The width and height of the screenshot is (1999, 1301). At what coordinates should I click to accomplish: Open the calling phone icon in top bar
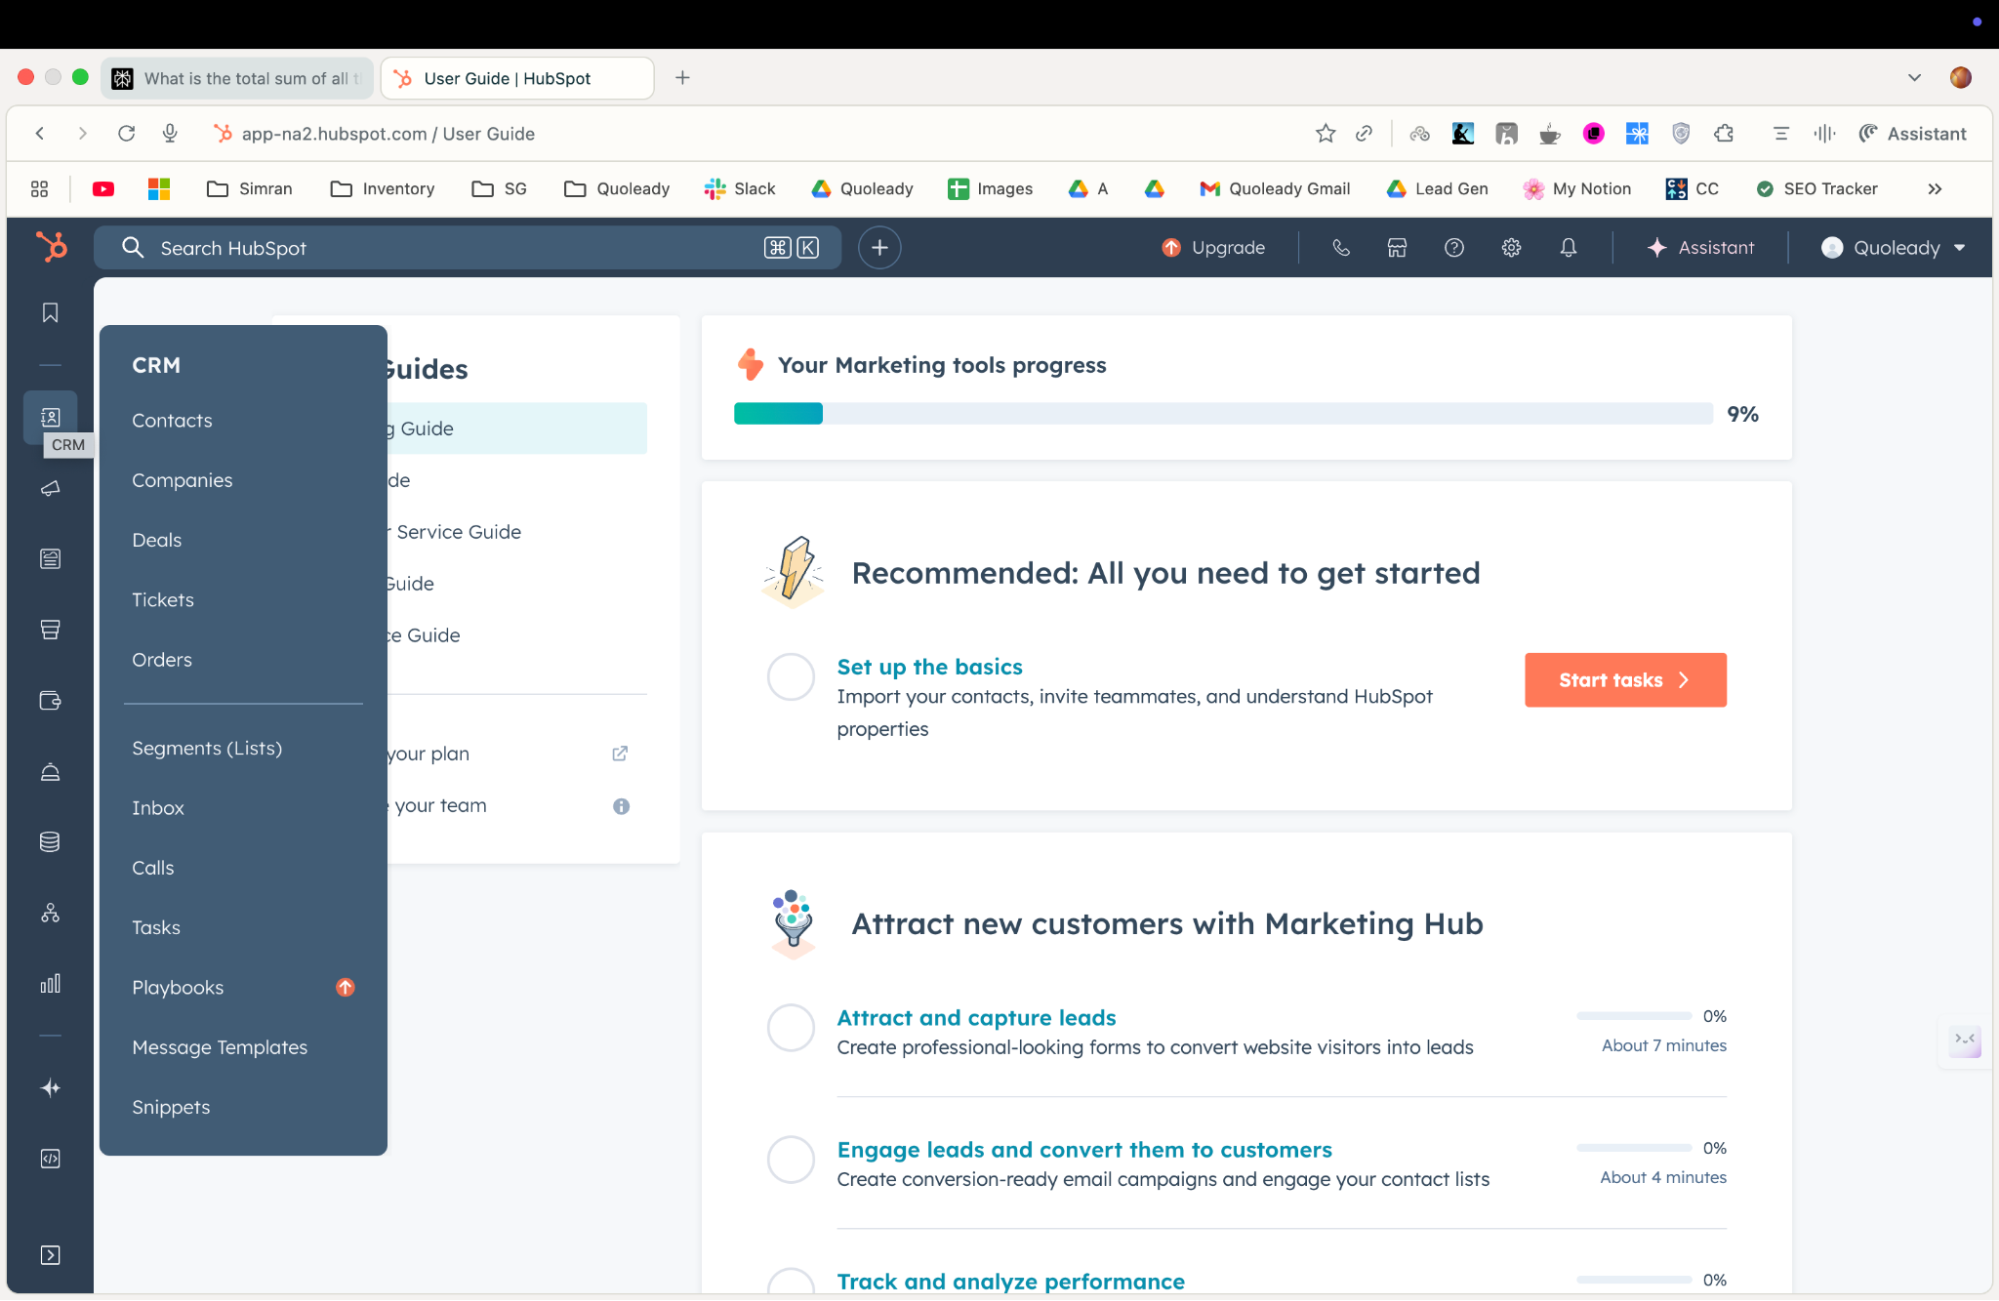point(1340,247)
